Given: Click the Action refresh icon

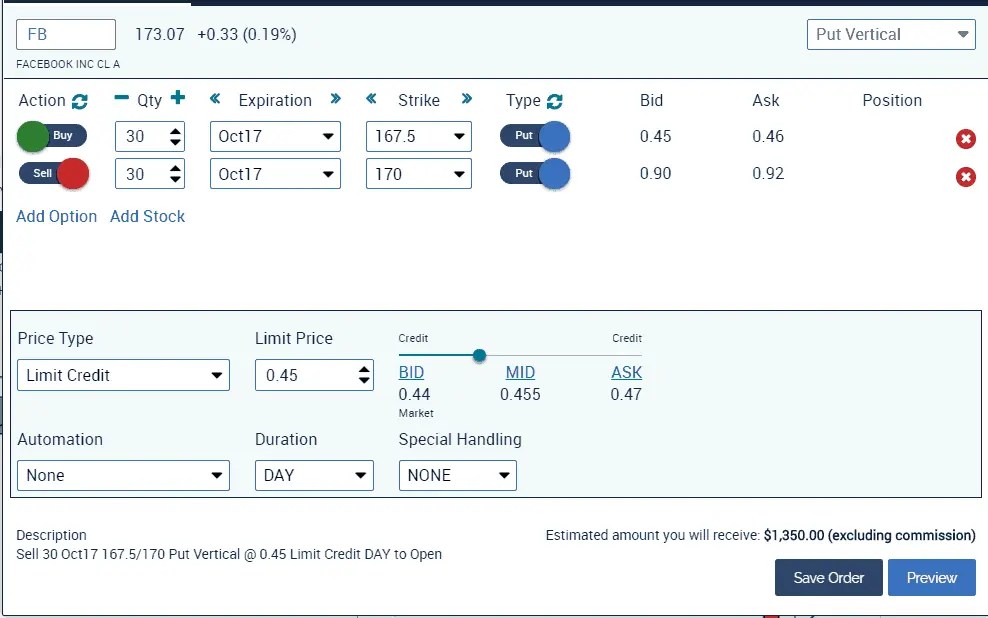Looking at the screenshot, I should click(79, 100).
